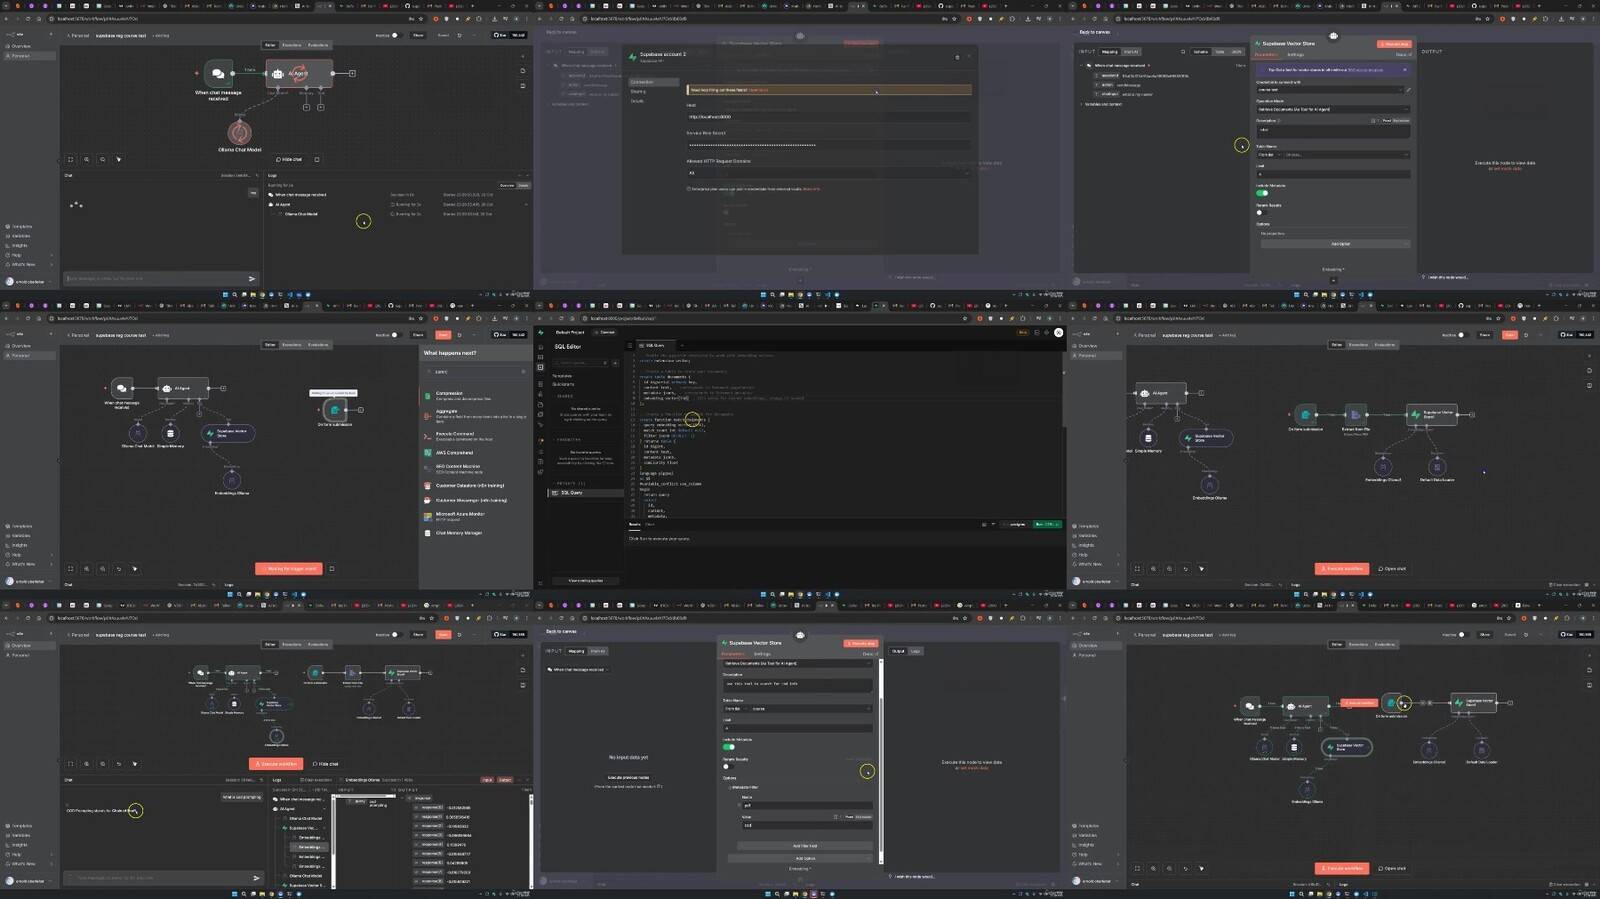Click the Add Filter Field button
This screenshot has height=899, width=1600.
pos(804,846)
